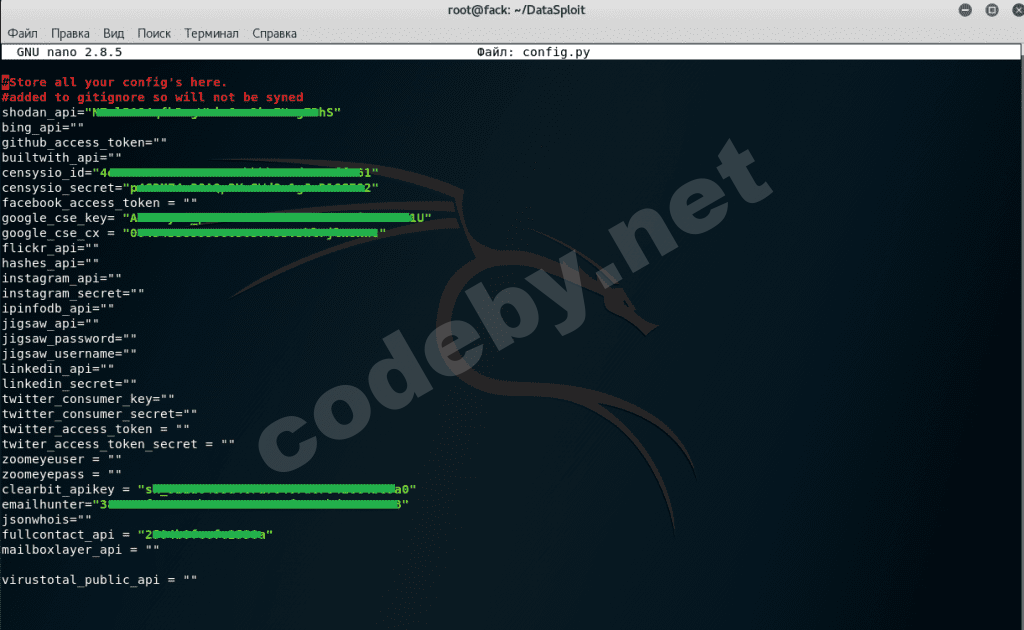The image size is (1024, 630).
Task: Click the ipinfodb_api line
Action: tap(57, 308)
